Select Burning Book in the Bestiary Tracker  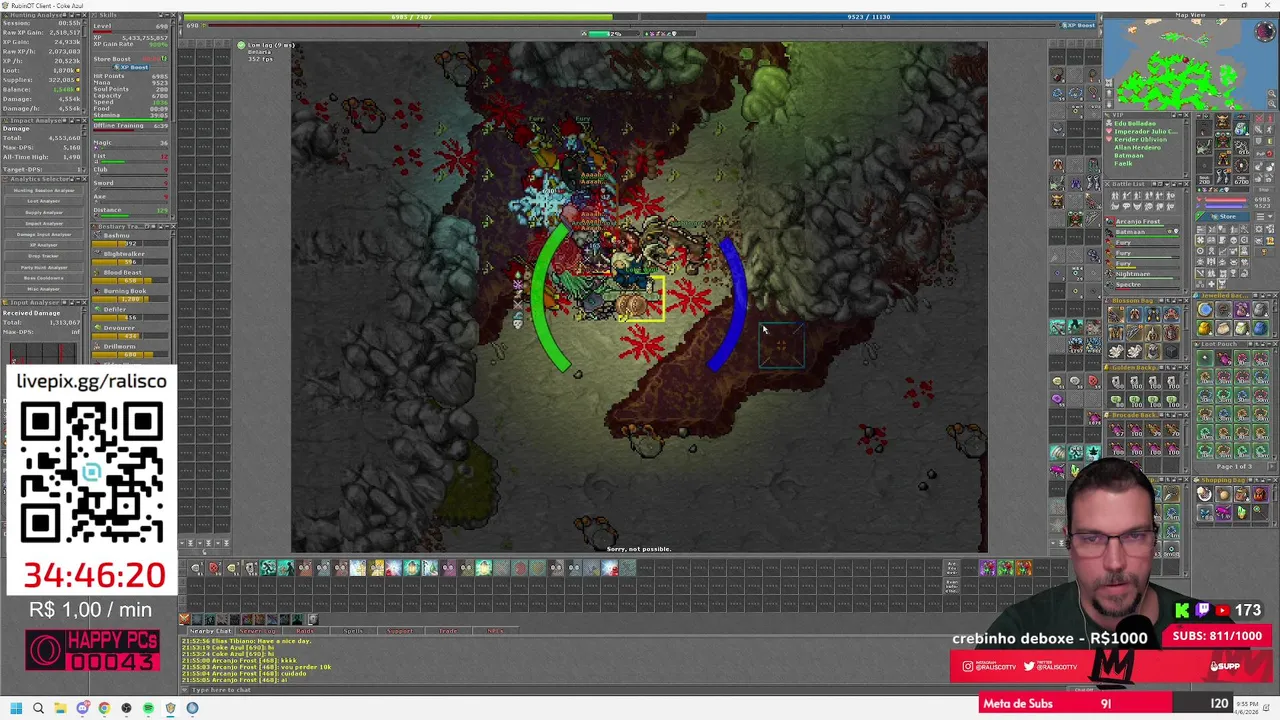[132, 294]
